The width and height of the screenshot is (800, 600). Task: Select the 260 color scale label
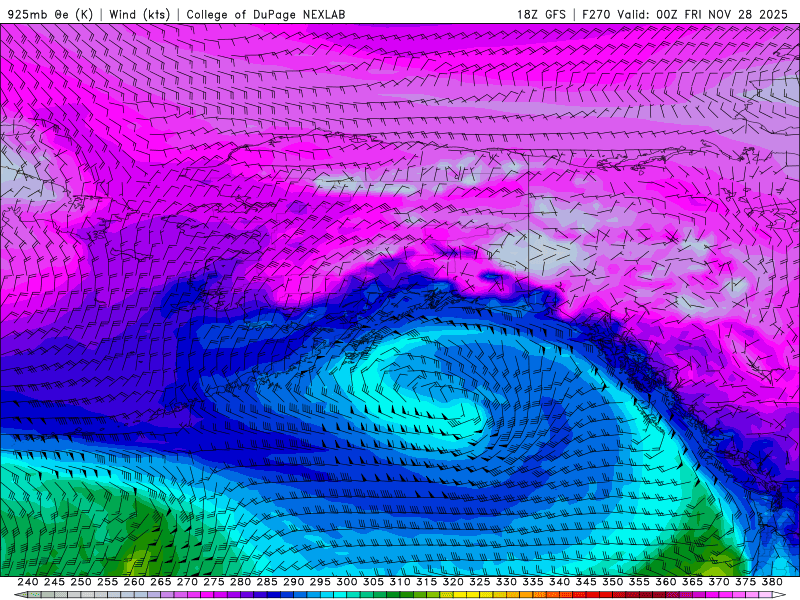click(x=134, y=582)
